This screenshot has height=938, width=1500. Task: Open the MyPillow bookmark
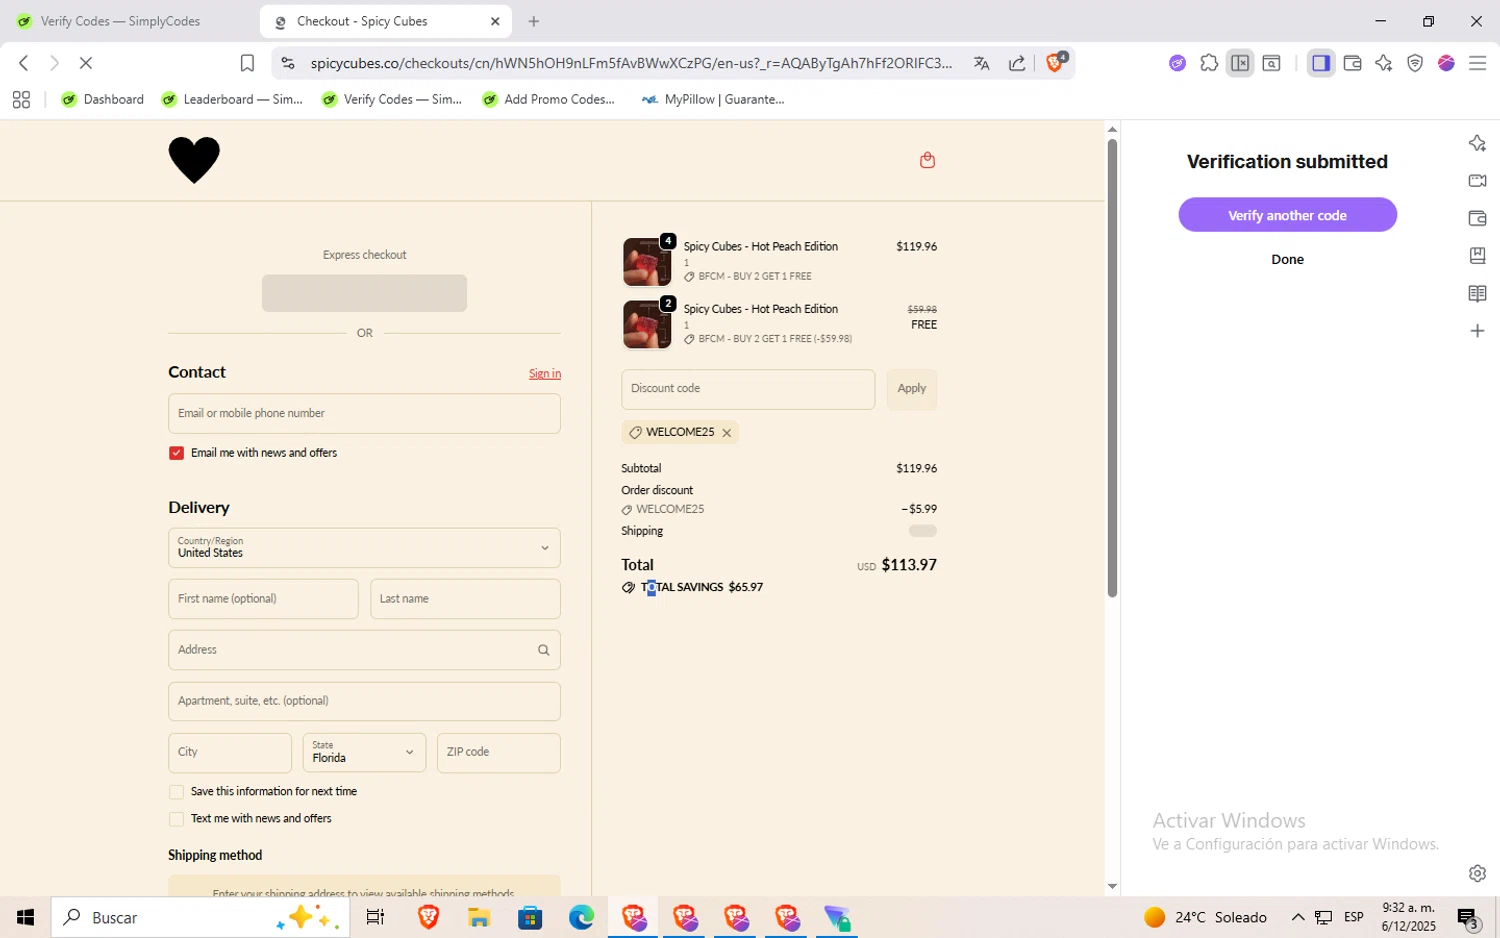(713, 99)
